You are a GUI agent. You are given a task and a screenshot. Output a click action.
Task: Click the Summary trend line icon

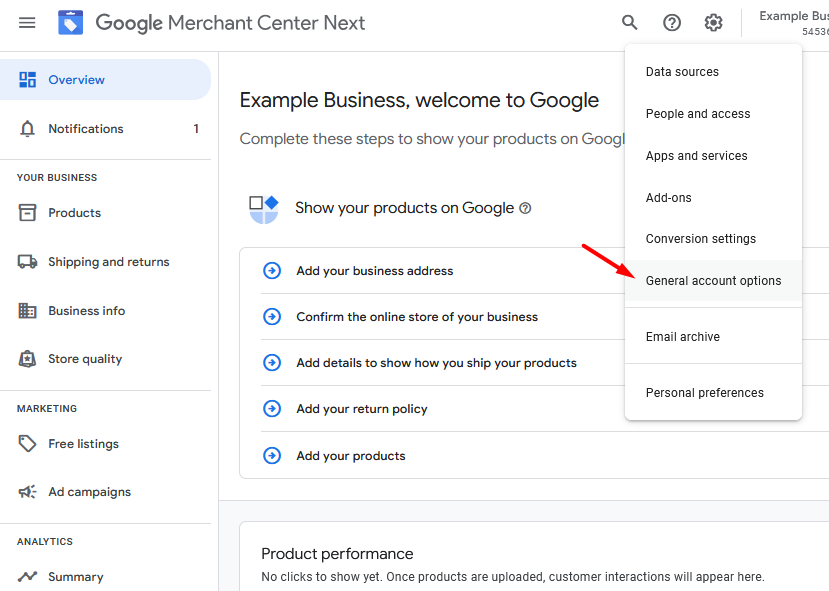coord(27,576)
